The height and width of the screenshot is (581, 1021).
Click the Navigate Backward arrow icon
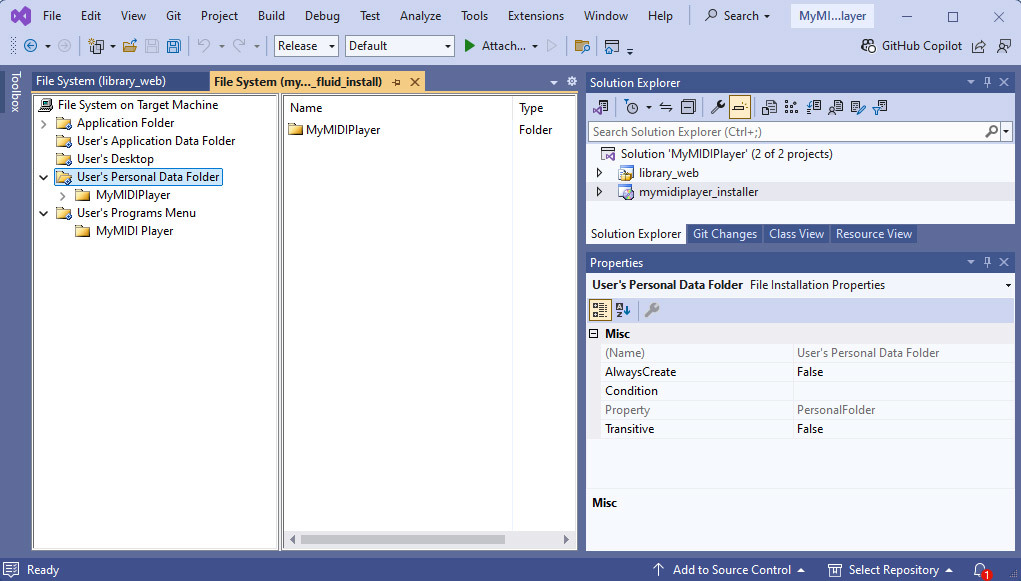[x=31, y=46]
